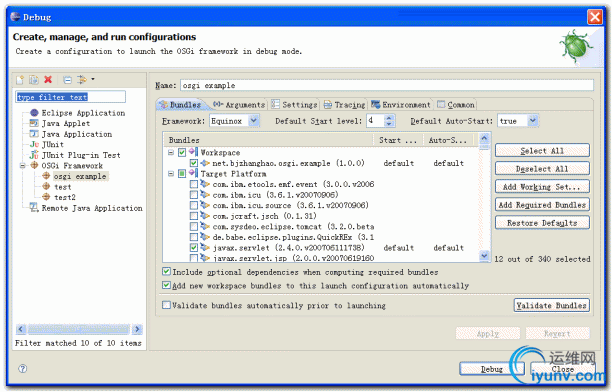The width and height of the screenshot is (612, 392).
Task: Click the help question mark icon
Action: 23,369
